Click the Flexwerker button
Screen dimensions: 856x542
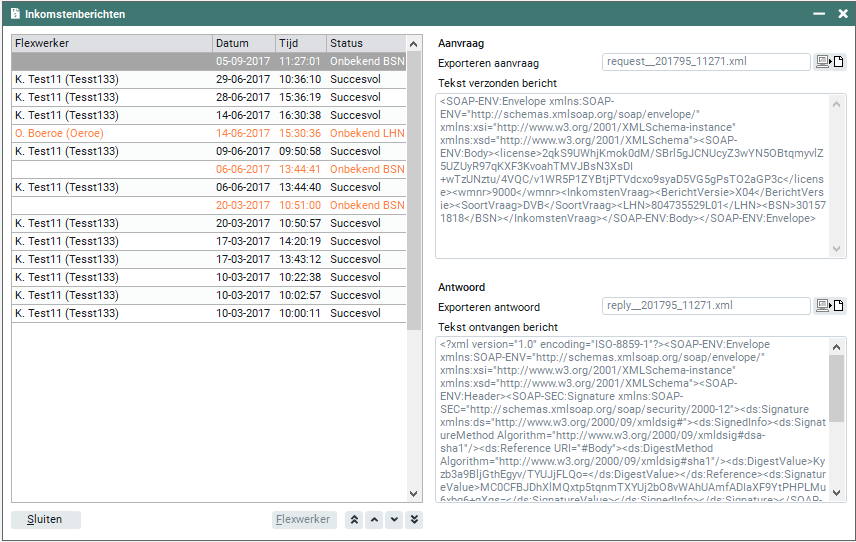coord(304,520)
